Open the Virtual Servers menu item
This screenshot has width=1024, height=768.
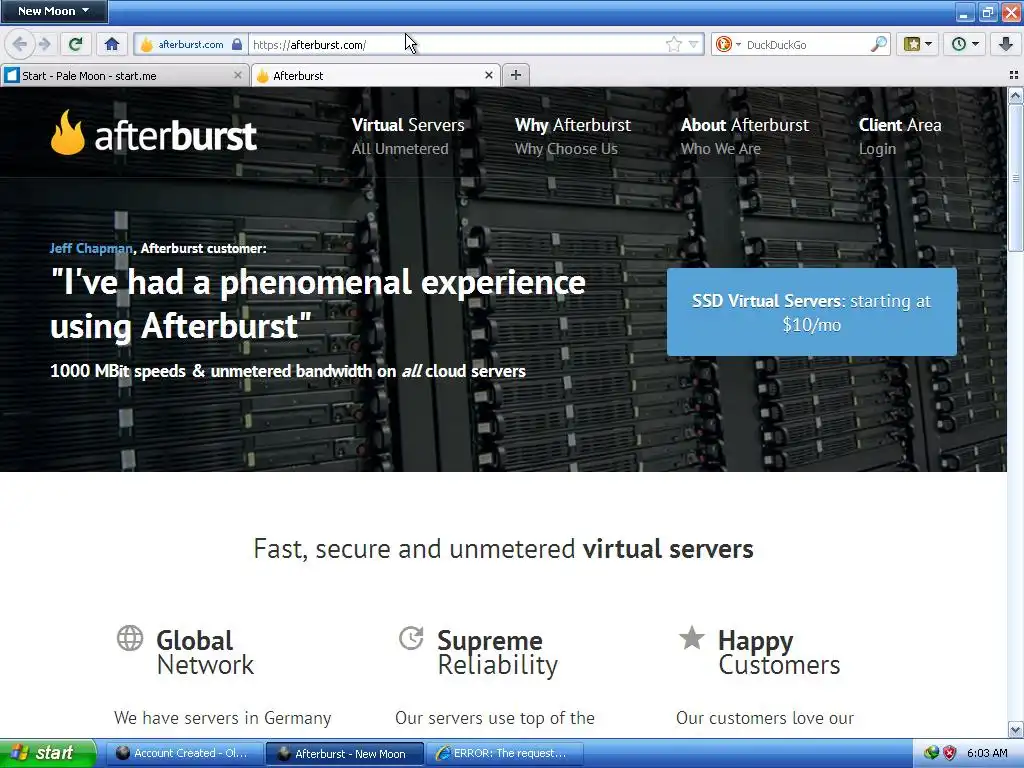click(x=408, y=136)
